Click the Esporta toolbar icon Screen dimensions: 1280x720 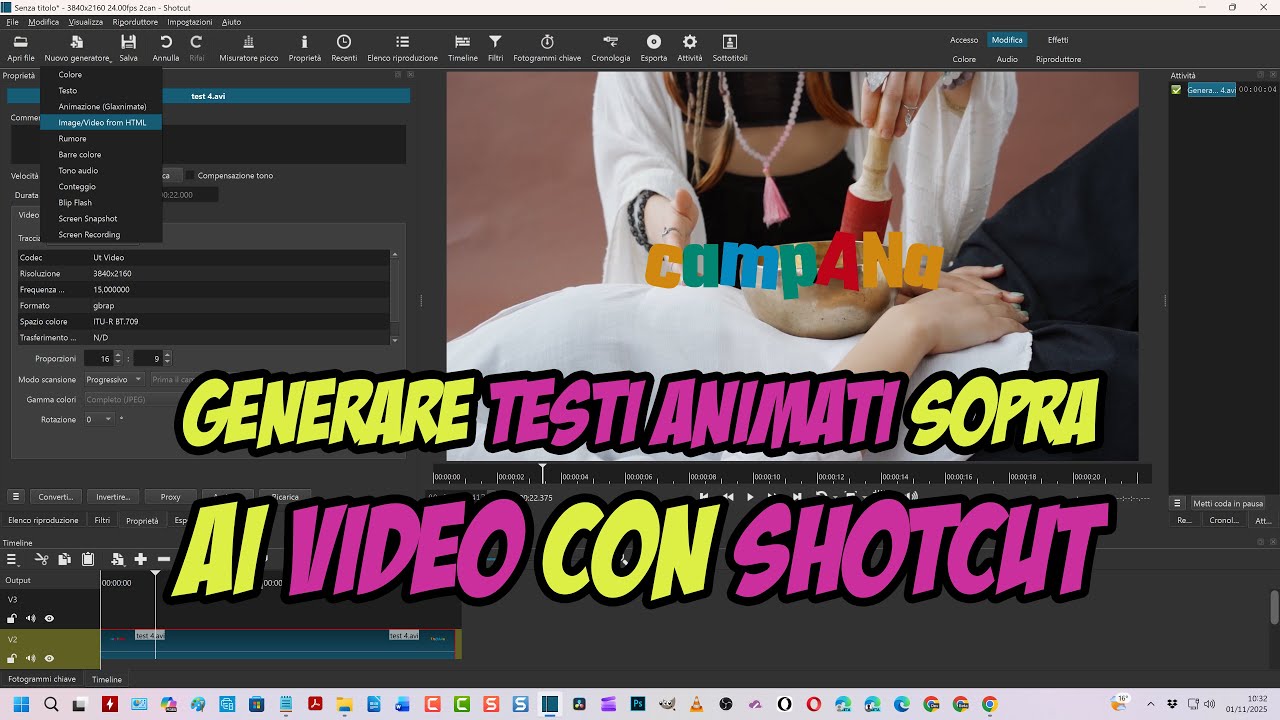pyautogui.click(x=654, y=47)
